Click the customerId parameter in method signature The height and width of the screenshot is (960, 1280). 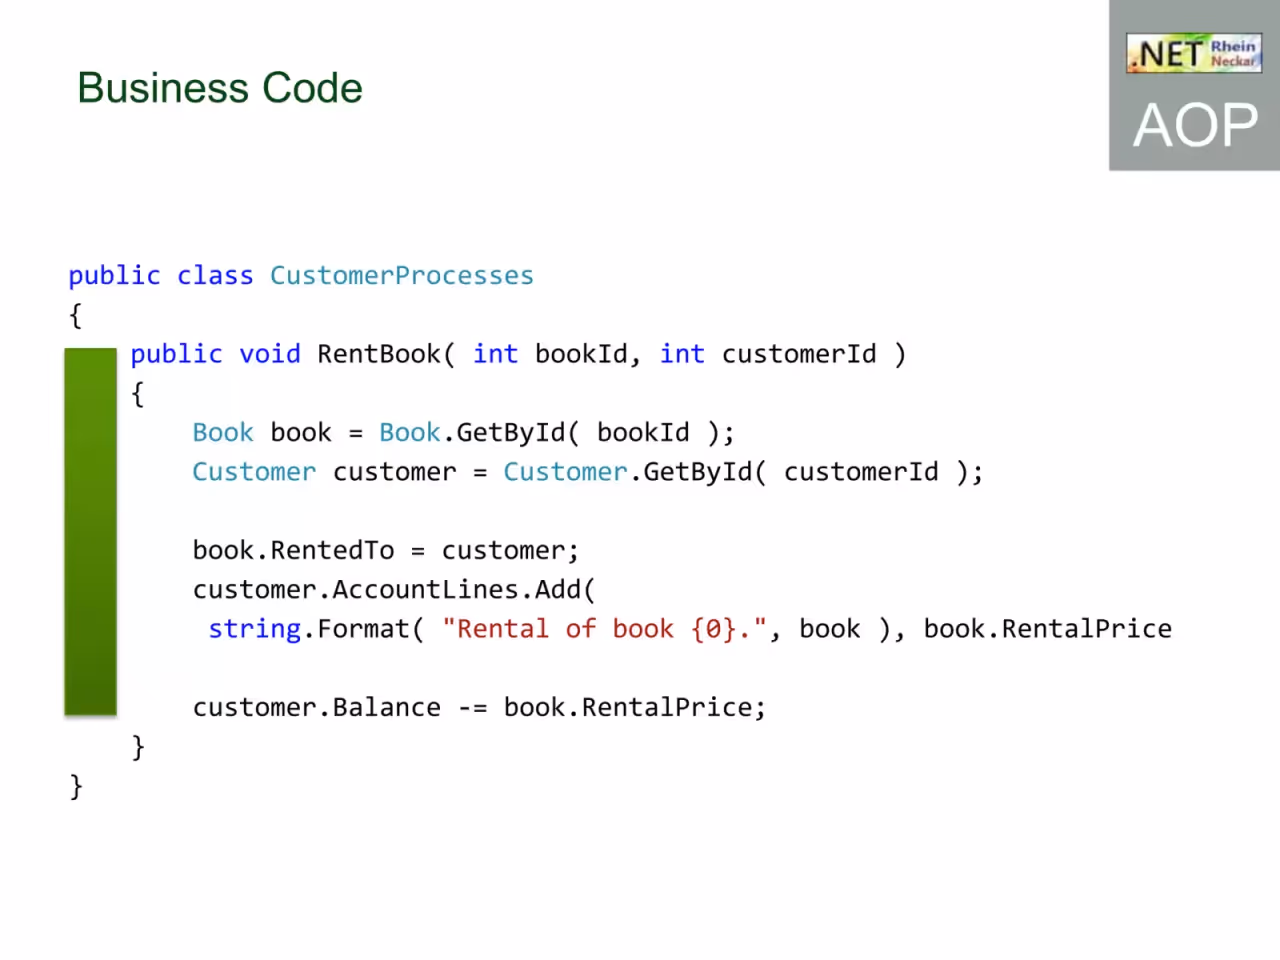coord(799,354)
